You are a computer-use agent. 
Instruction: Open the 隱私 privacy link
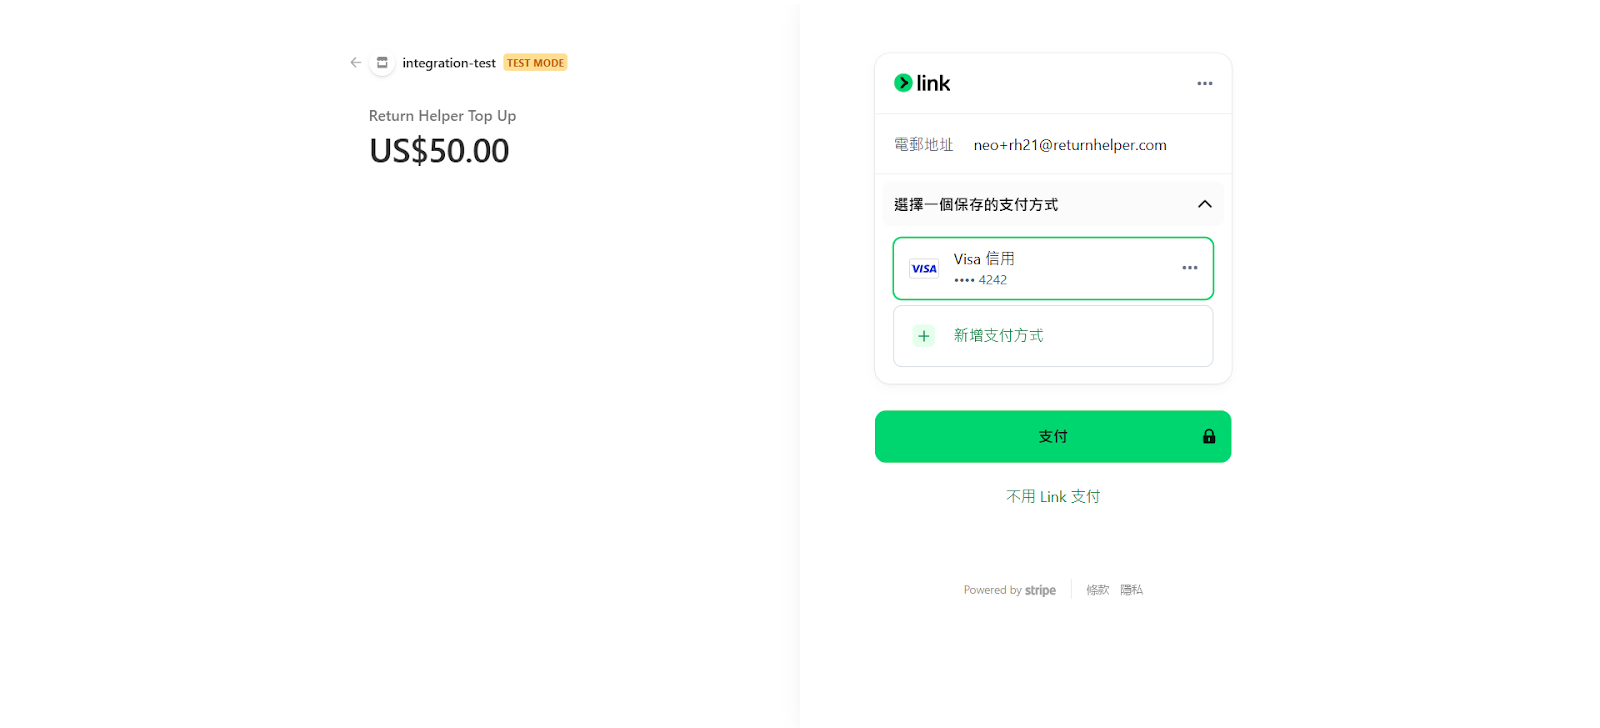tap(1131, 590)
